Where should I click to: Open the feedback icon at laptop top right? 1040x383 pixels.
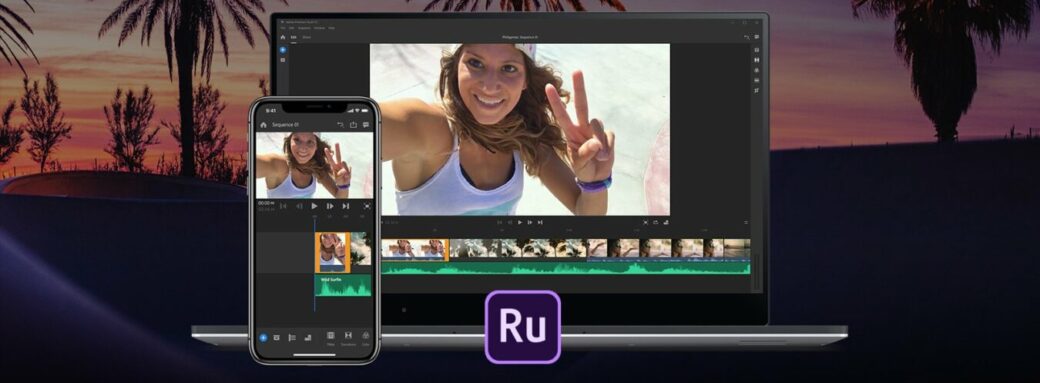tap(757, 37)
